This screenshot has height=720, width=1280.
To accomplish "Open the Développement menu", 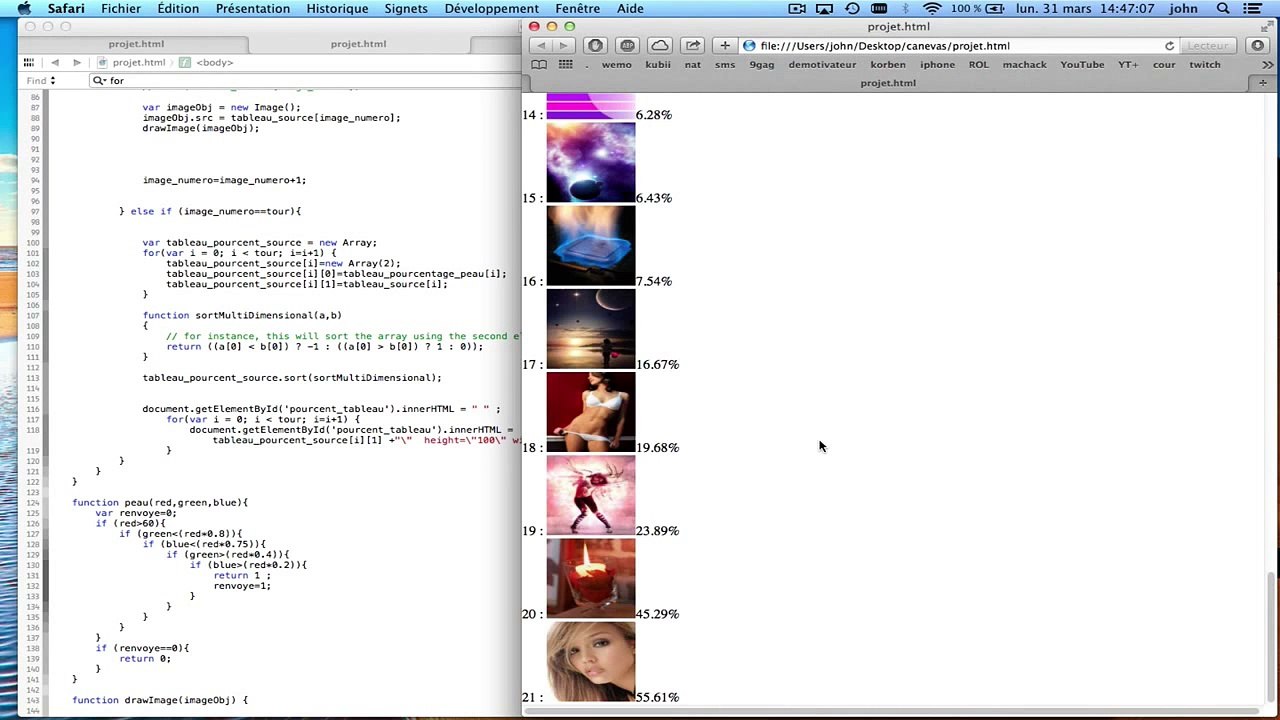I will 492,9.
